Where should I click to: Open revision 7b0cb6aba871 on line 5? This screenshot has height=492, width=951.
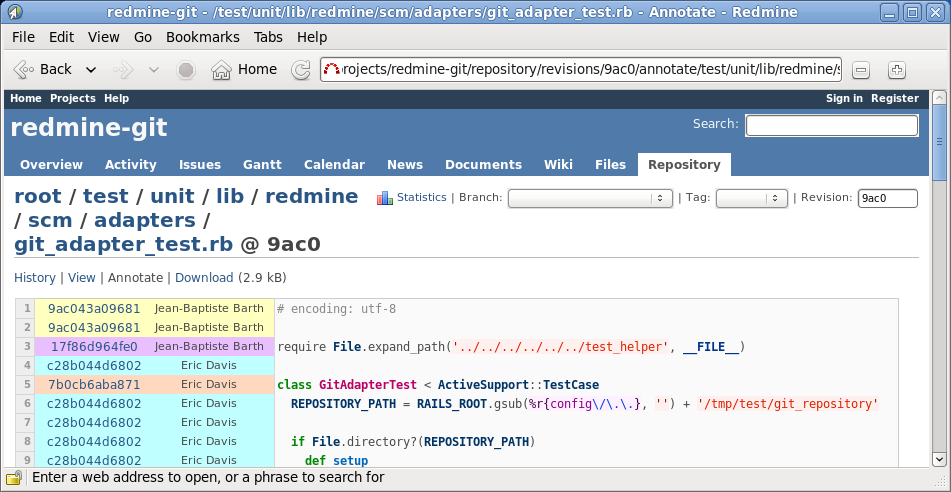pyautogui.click(x=94, y=385)
